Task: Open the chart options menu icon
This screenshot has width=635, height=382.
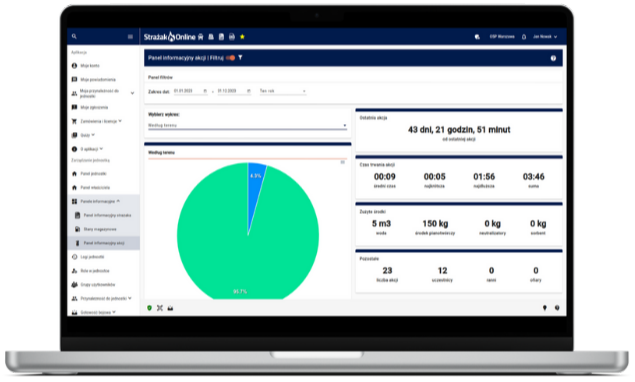Action: 343,162
